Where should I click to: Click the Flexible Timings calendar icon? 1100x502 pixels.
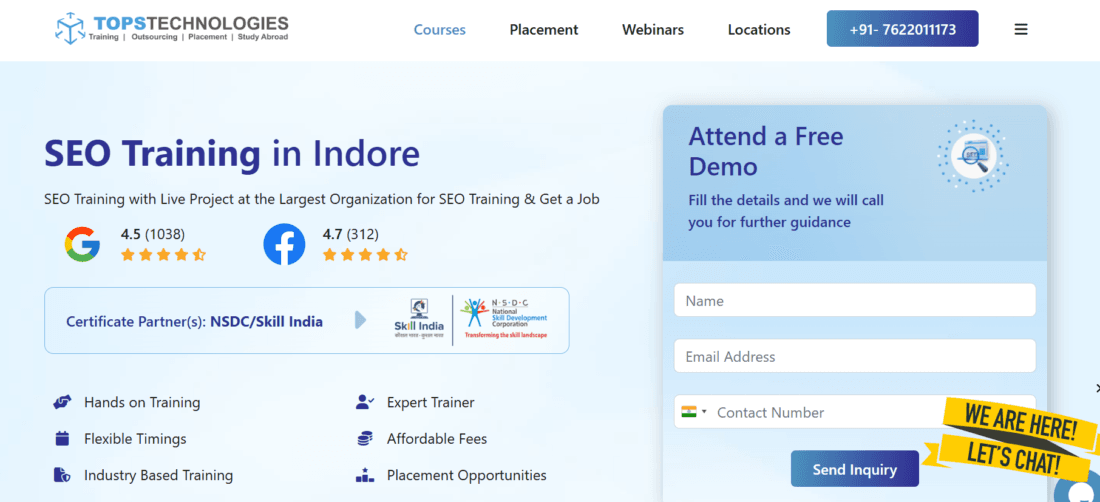point(62,439)
